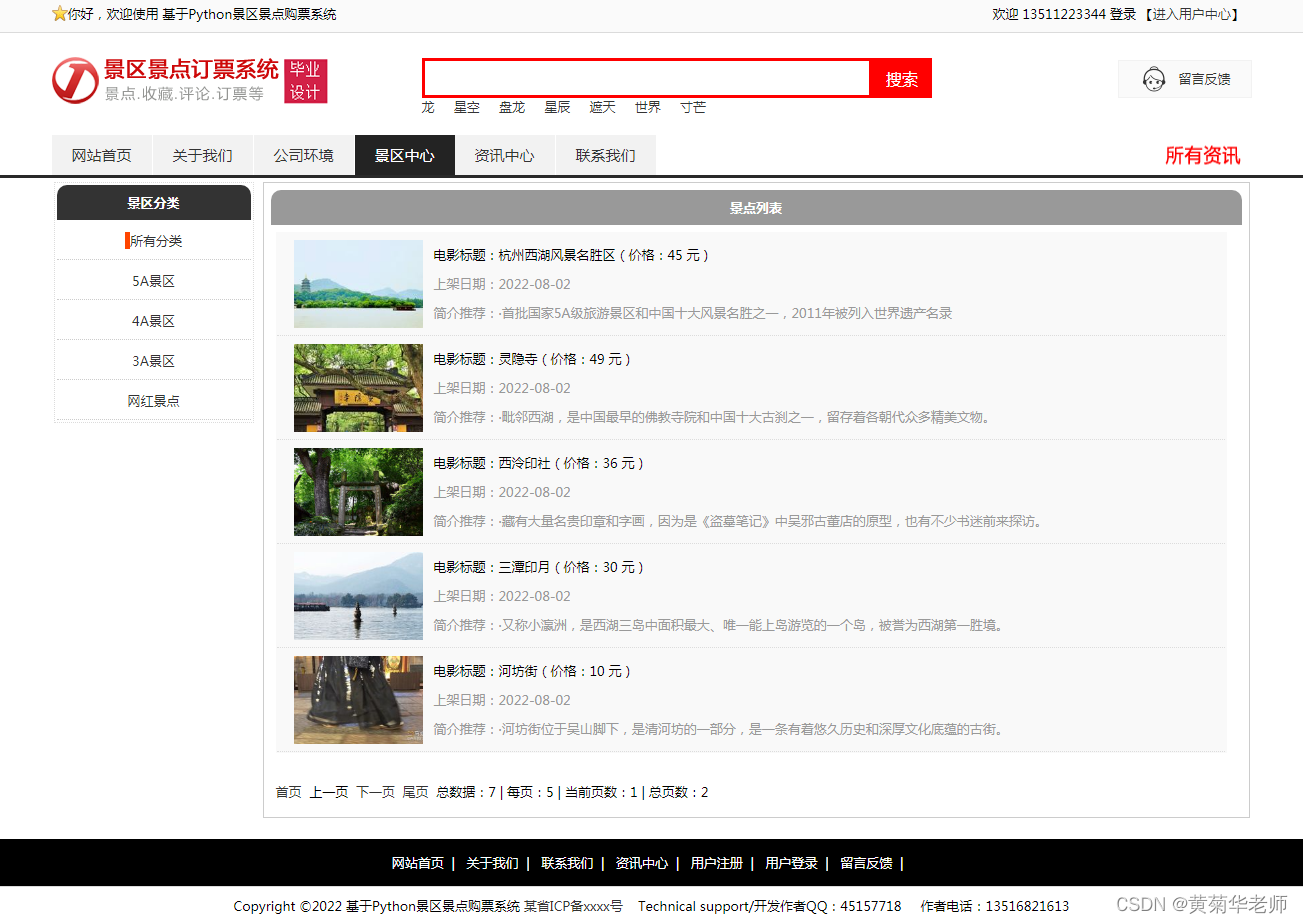Viewport: 1303px width, 924px height.
Task: Click footer 联系我们 link
Action: coord(567,863)
